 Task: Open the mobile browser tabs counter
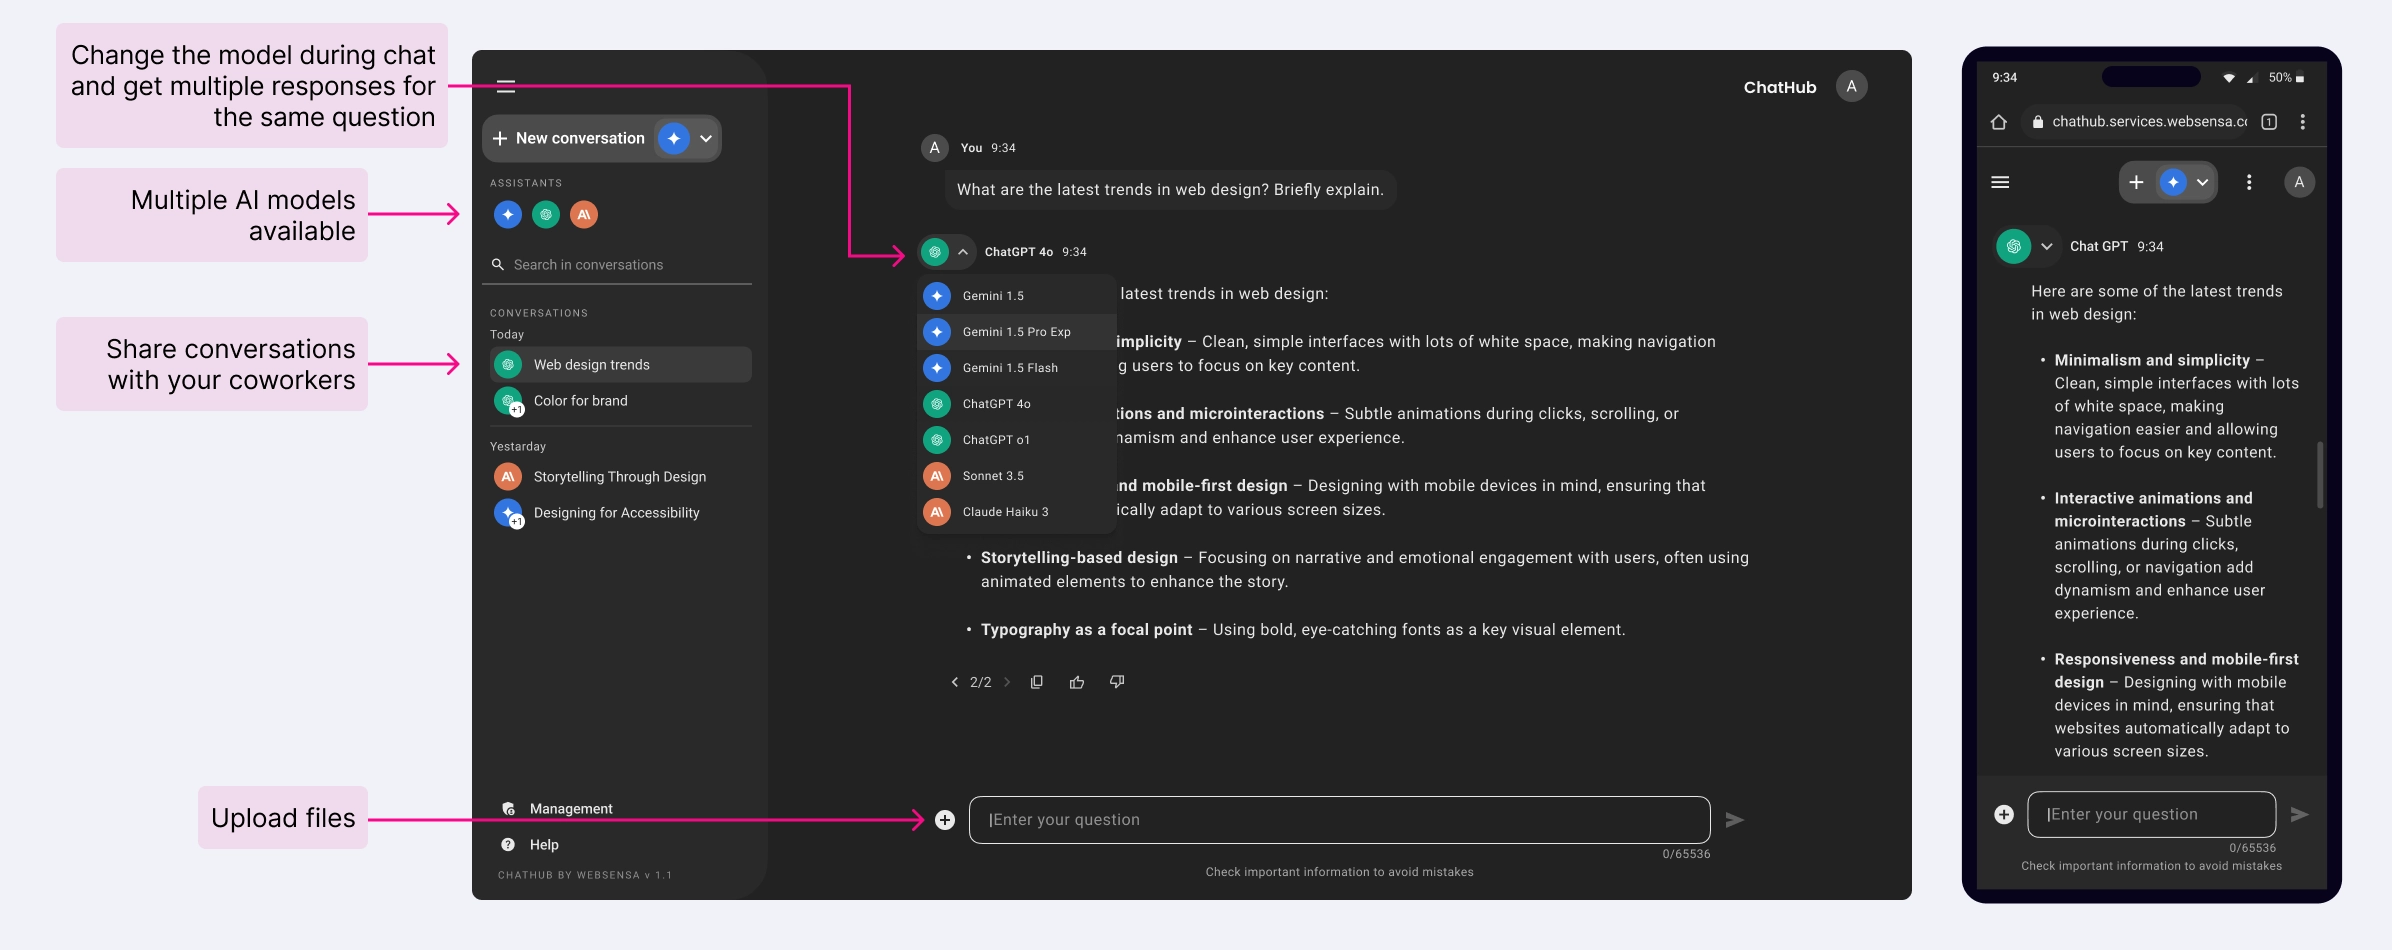pyautogui.click(x=2269, y=122)
